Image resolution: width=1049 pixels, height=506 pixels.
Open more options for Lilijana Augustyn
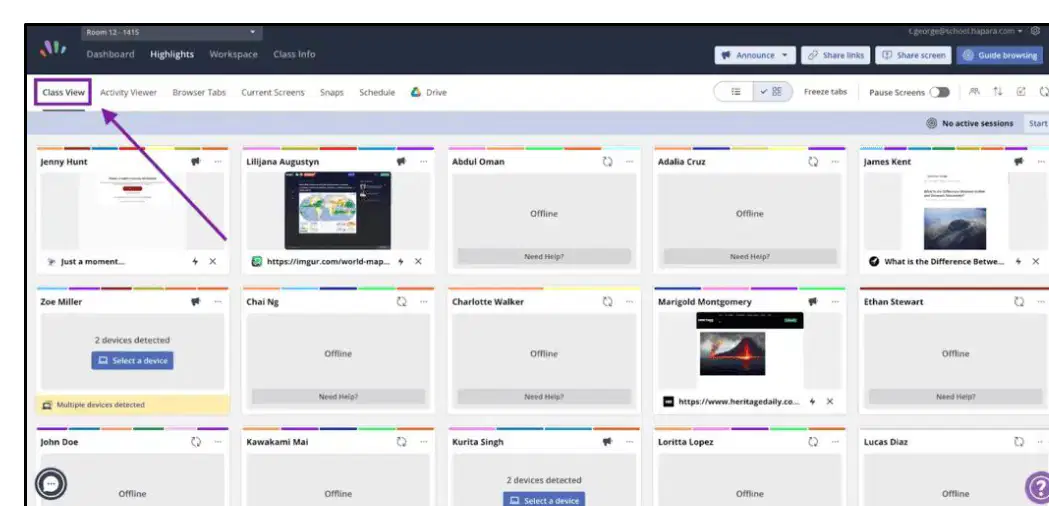point(423,162)
